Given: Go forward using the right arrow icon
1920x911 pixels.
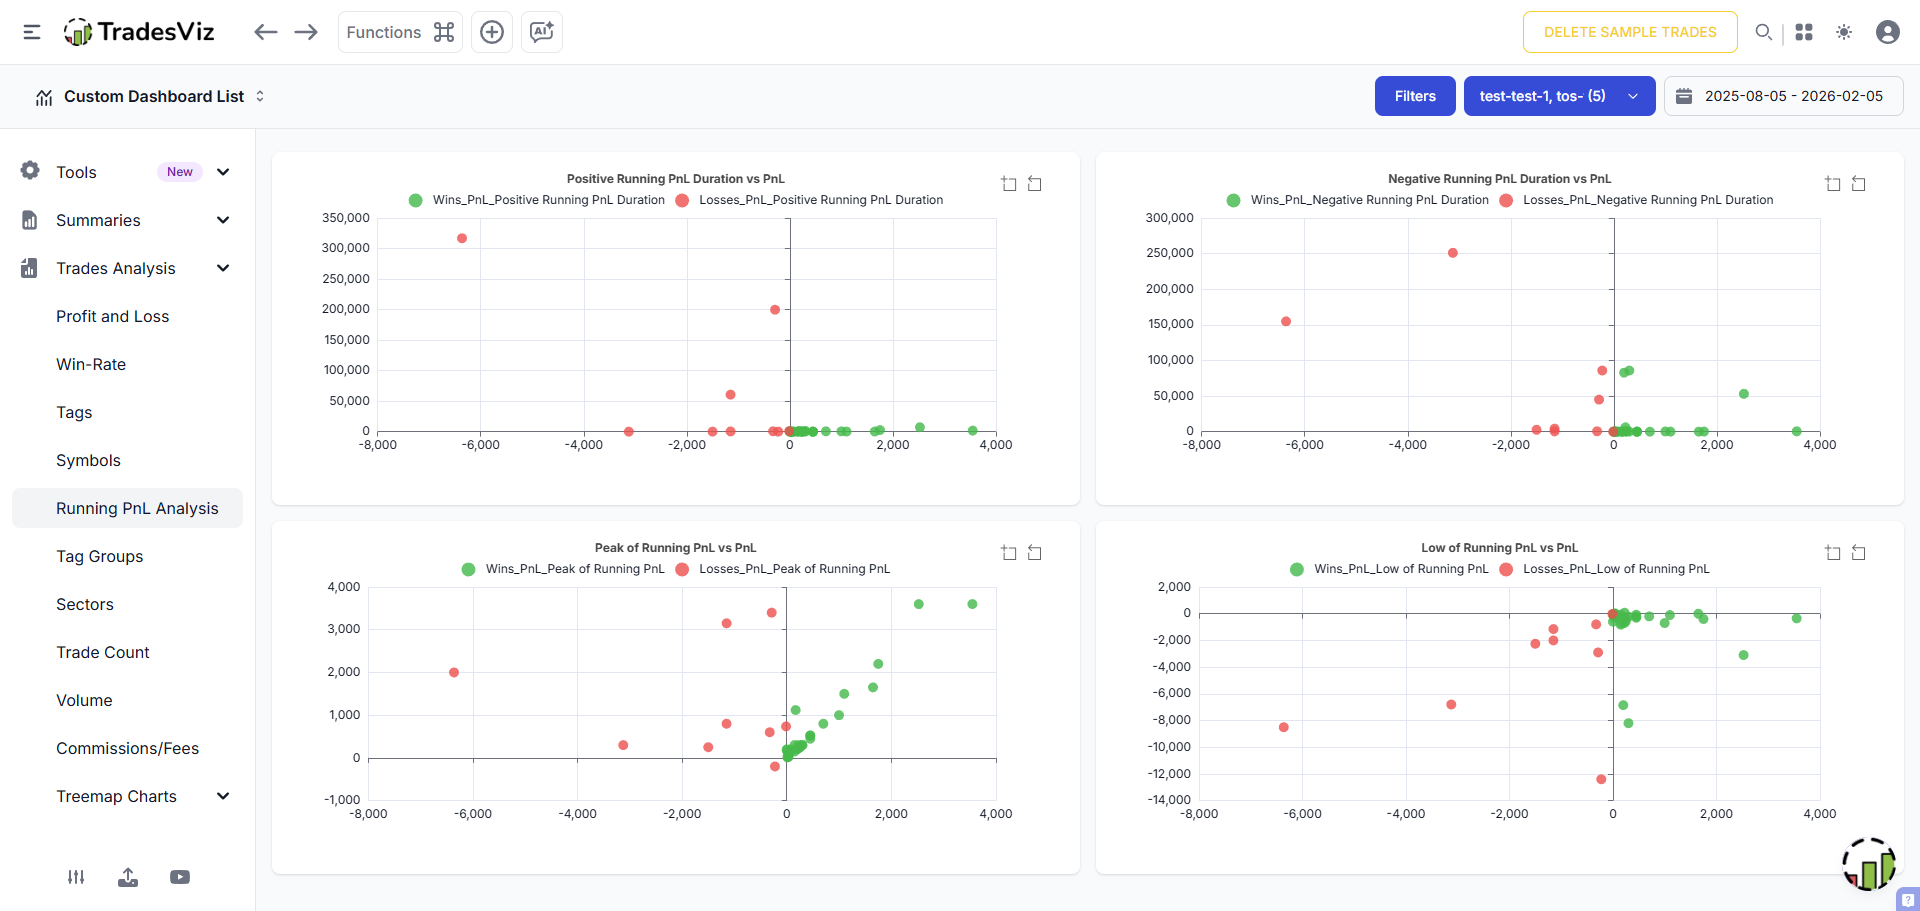Looking at the screenshot, I should (306, 32).
